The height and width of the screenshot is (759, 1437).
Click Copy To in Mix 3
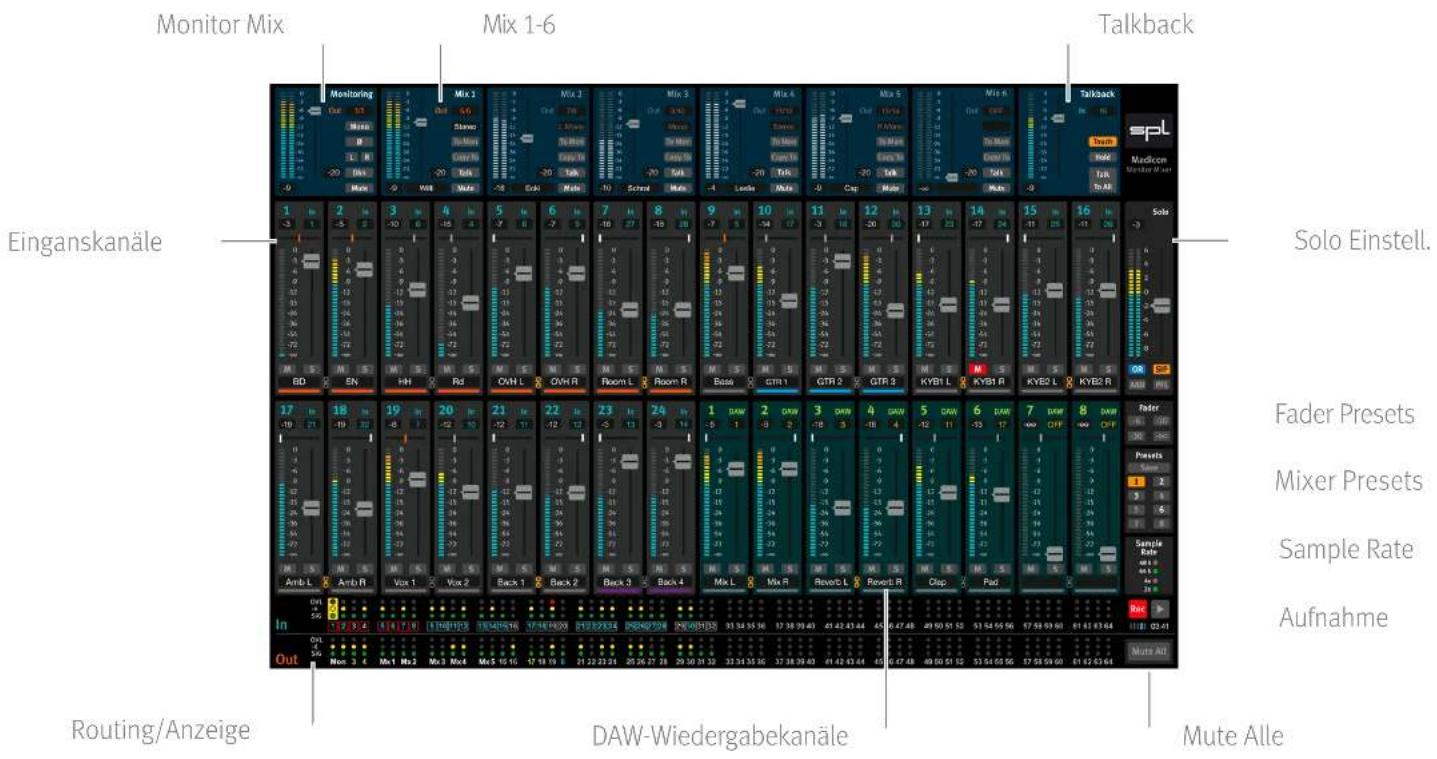pos(678,157)
